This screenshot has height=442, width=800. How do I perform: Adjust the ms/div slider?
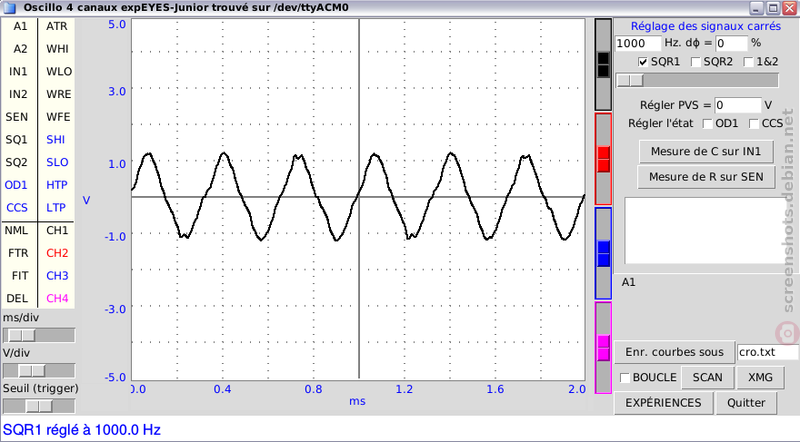click(39, 335)
